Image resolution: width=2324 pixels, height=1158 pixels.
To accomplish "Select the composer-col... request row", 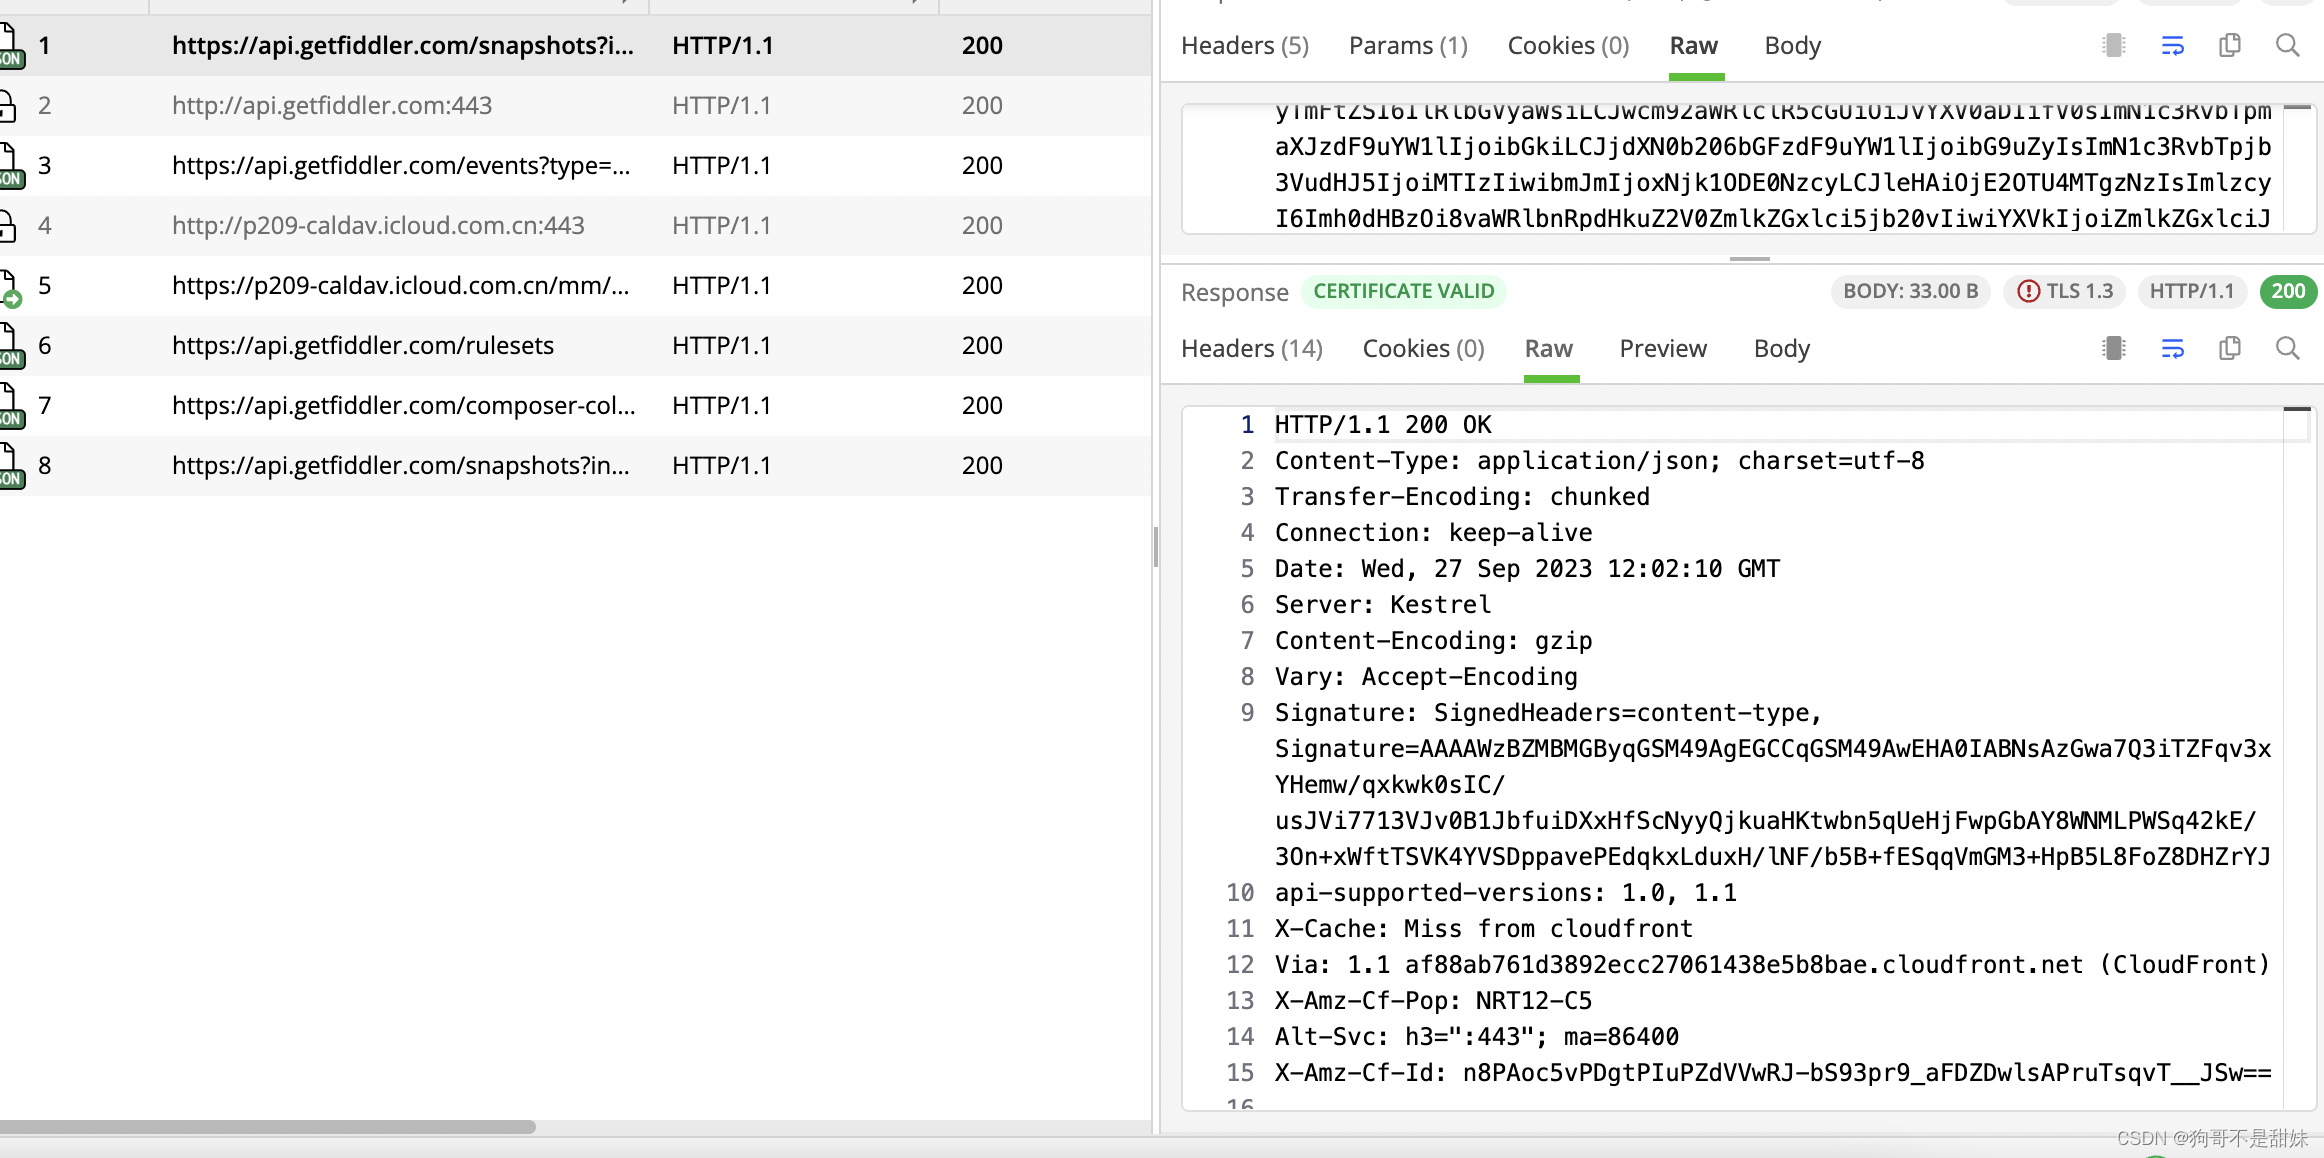I will 576,406.
